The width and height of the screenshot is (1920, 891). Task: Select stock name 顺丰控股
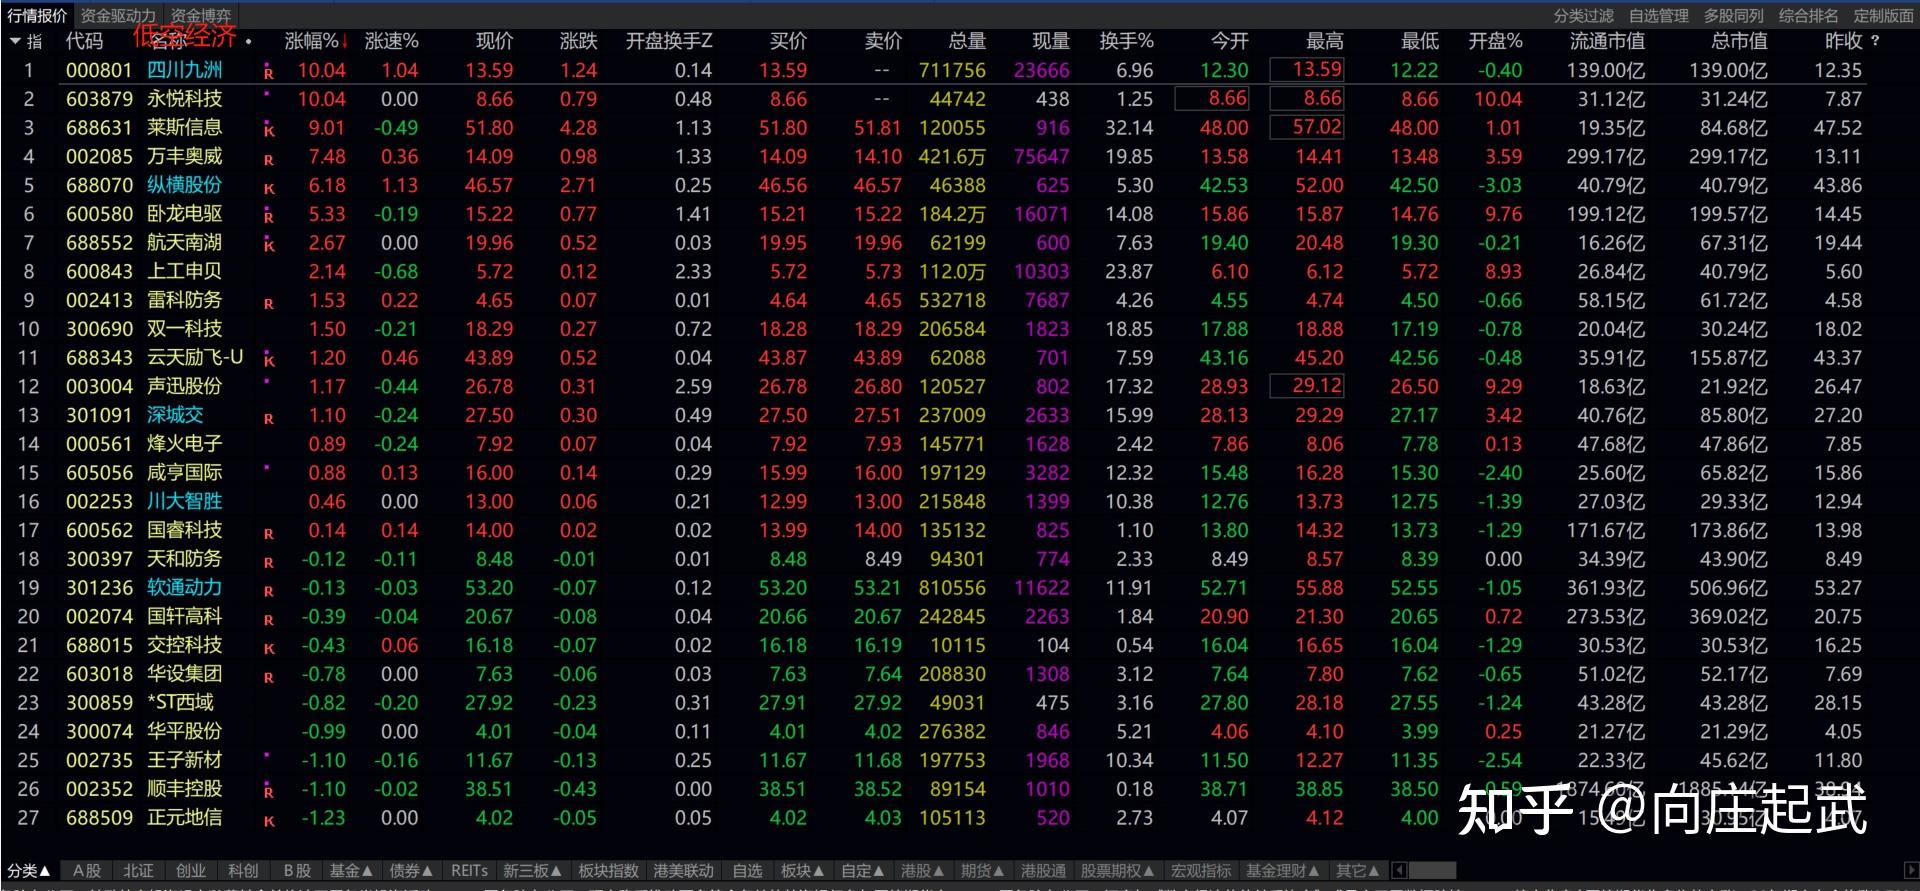185,789
